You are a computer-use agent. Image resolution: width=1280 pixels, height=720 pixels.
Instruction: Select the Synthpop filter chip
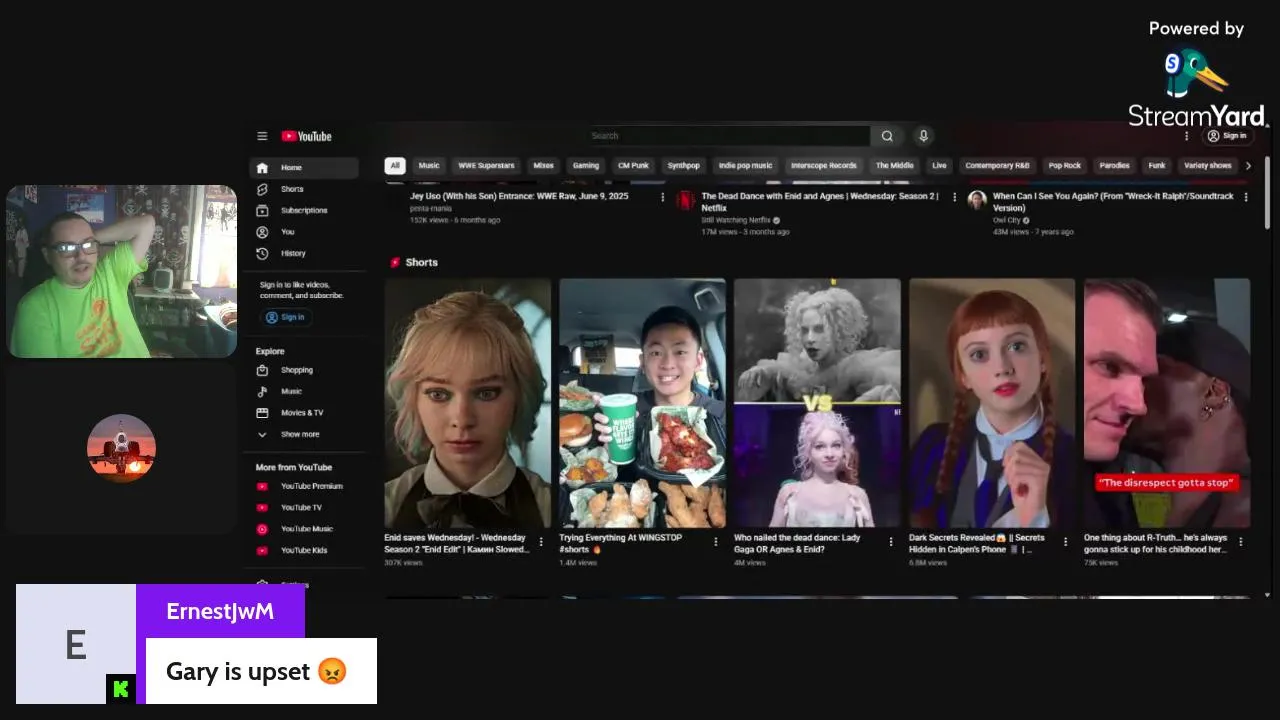(684, 166)
